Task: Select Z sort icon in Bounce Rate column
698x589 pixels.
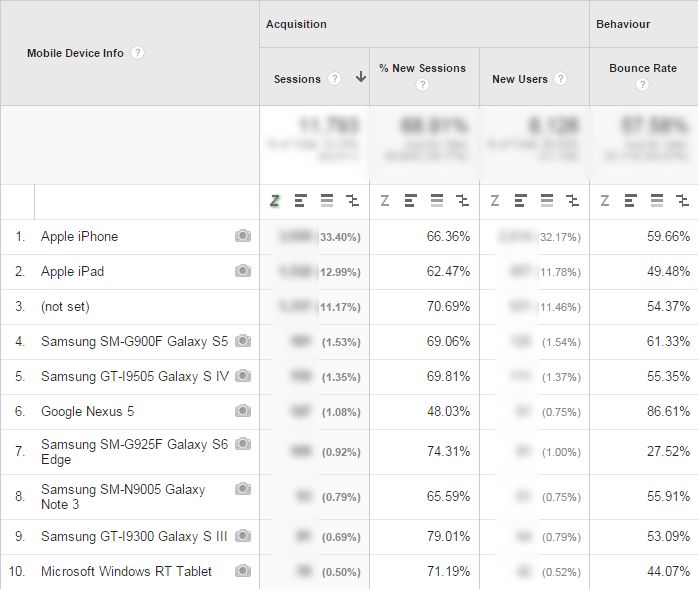Action: point(605,201)
